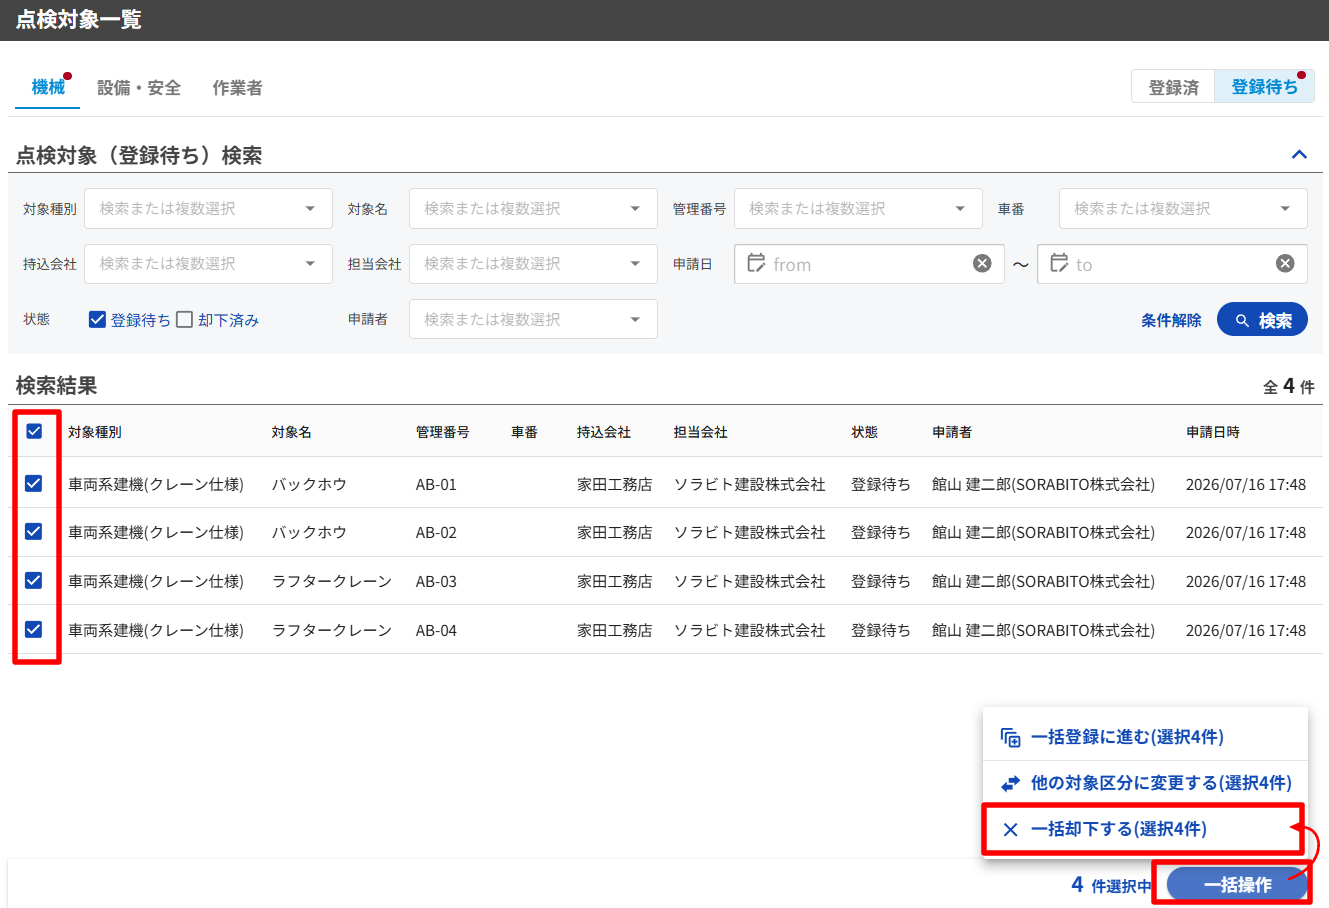Click the magnifier icon in 検索 button
The width and height of the screenshot is (1329, 908).
(1242, 320)
